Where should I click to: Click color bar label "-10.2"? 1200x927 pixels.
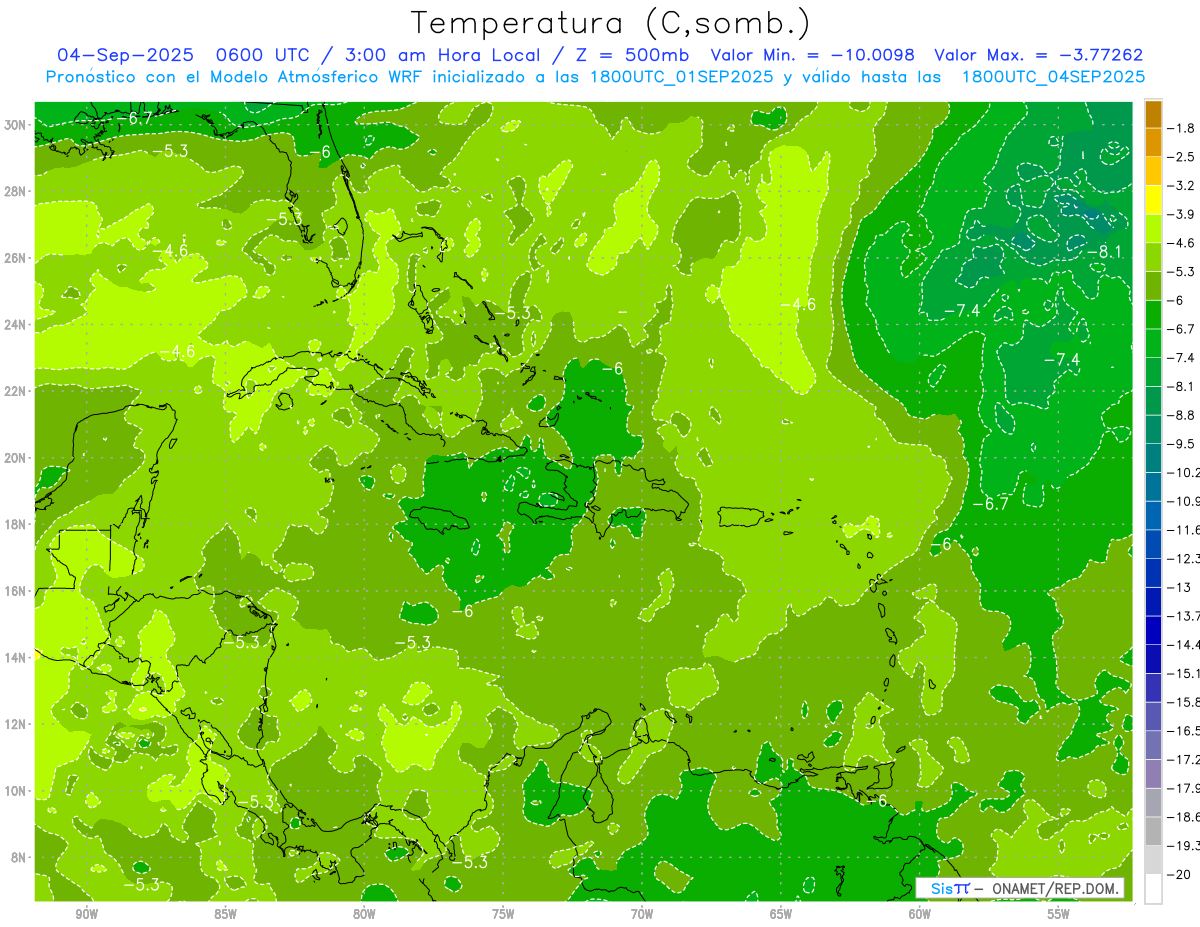pos(1184,473)
